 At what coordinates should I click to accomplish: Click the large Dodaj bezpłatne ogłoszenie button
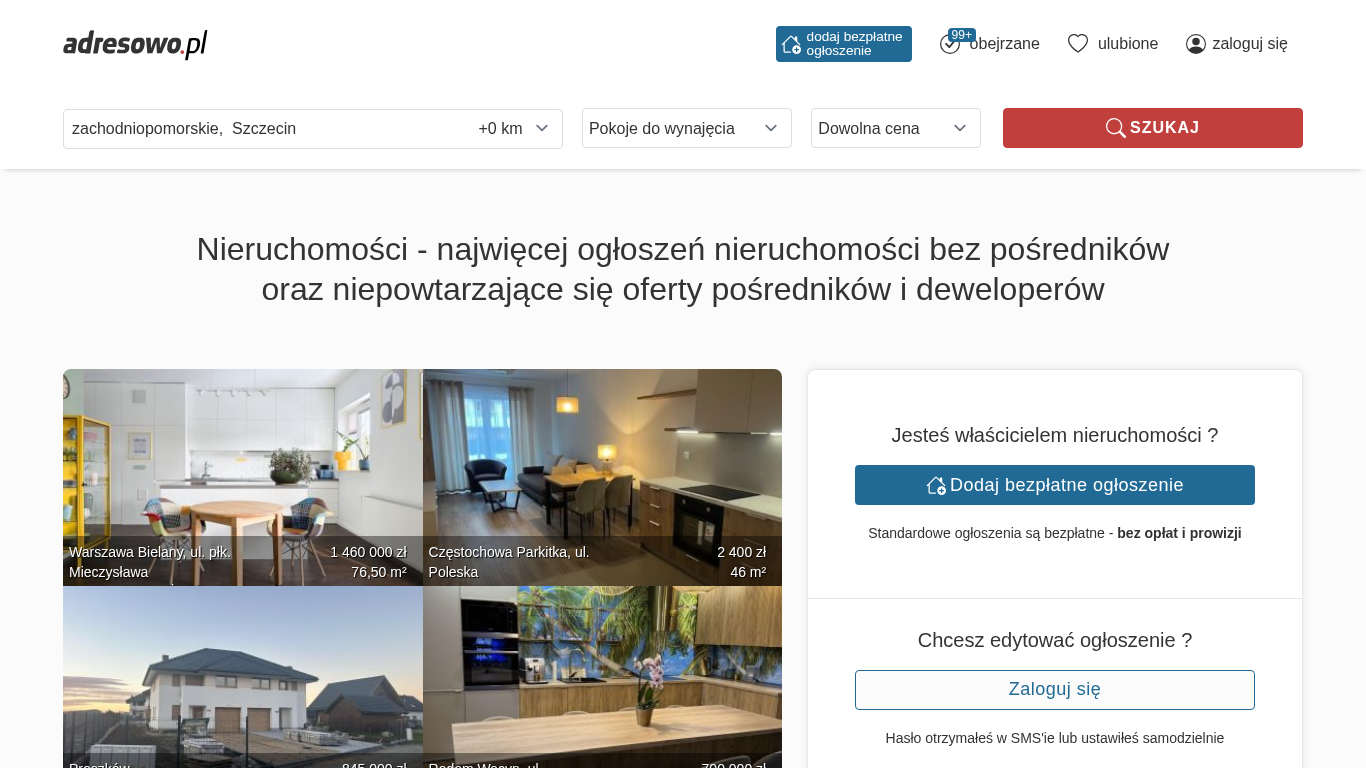(1055, 485)
